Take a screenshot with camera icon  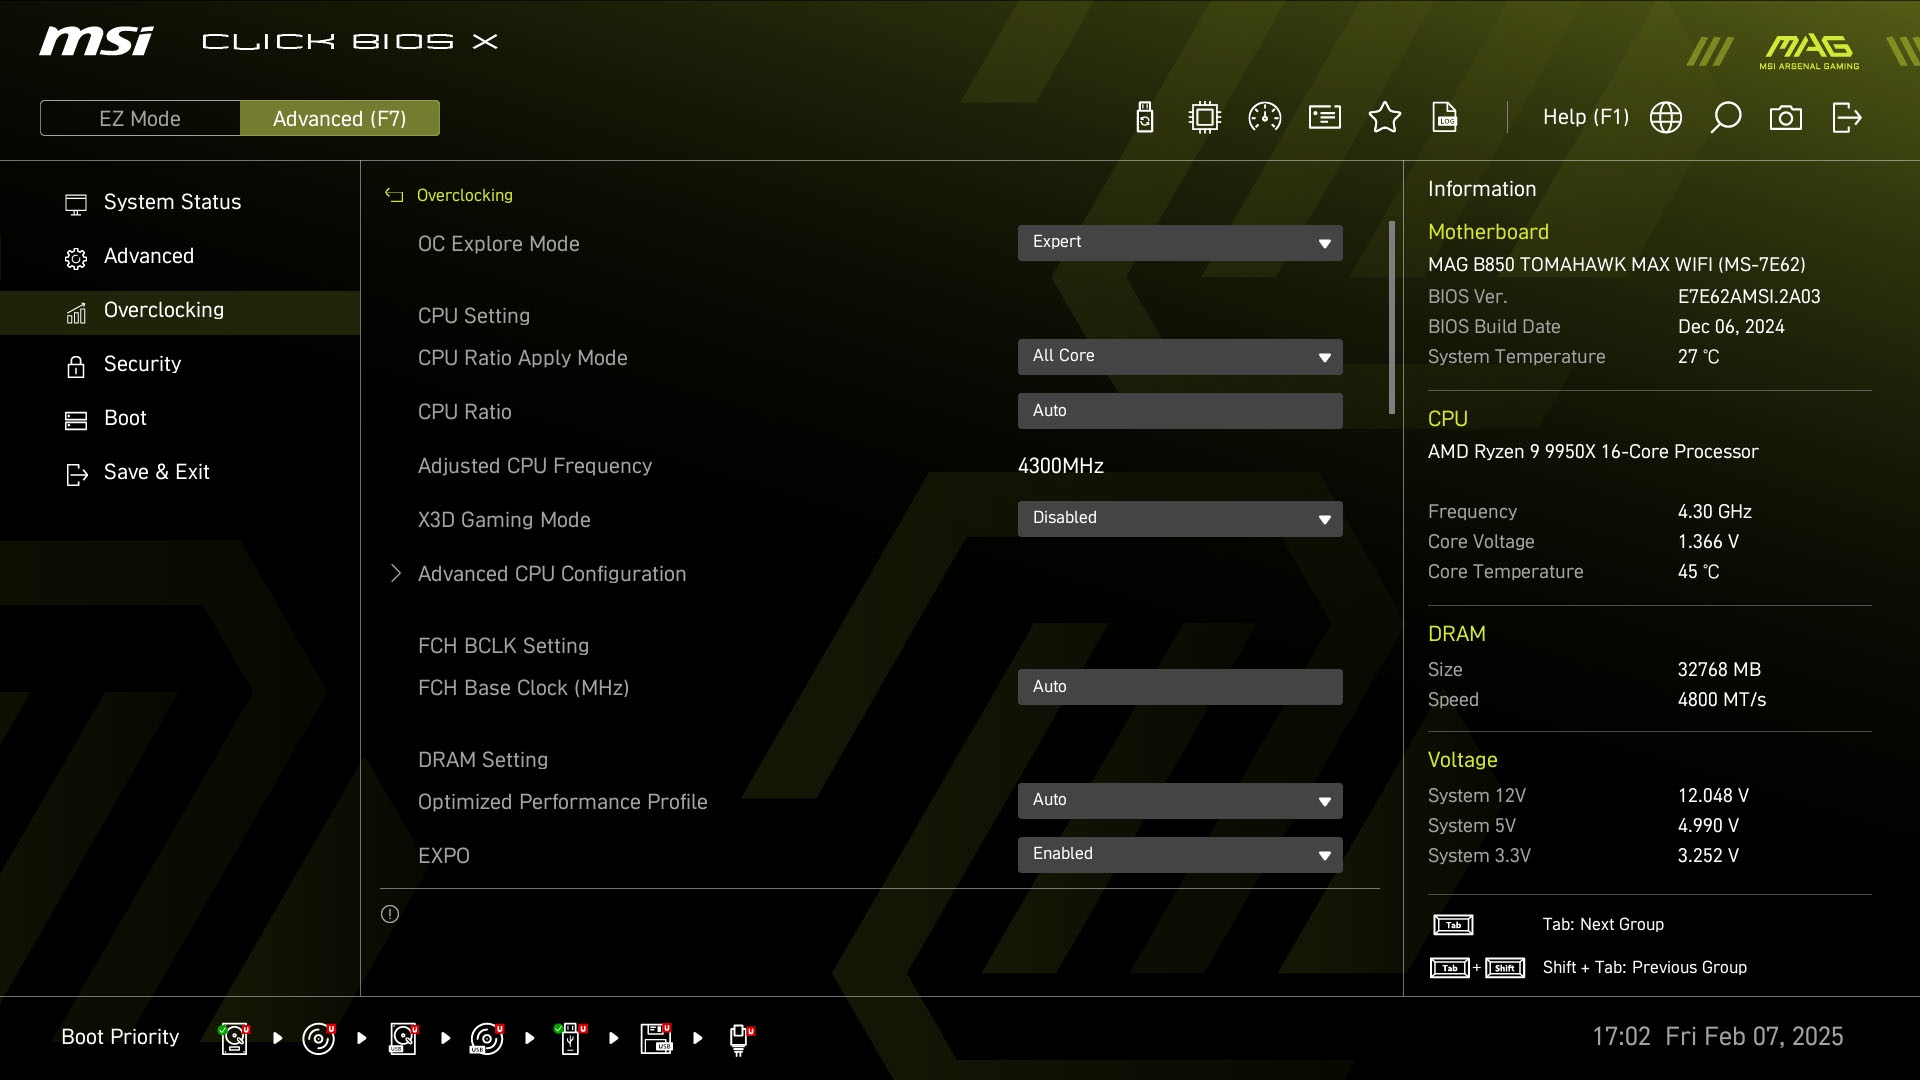click(1786, 118)
